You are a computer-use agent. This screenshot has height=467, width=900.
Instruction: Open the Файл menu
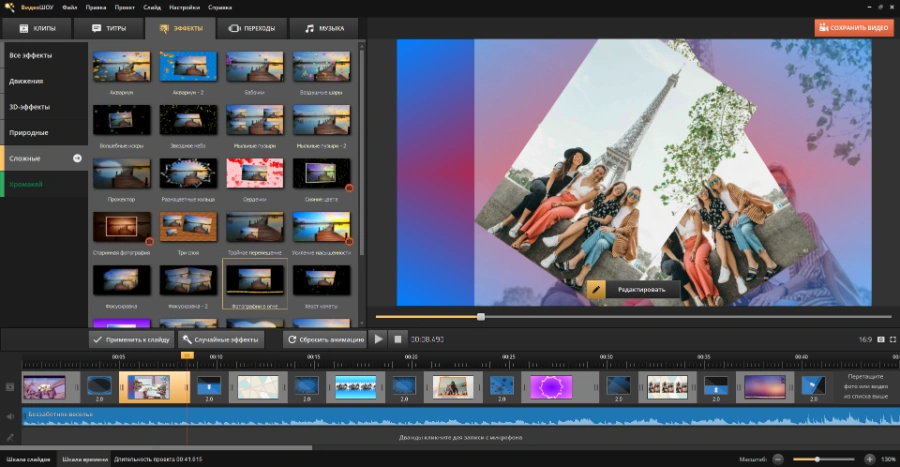(69, 7)
